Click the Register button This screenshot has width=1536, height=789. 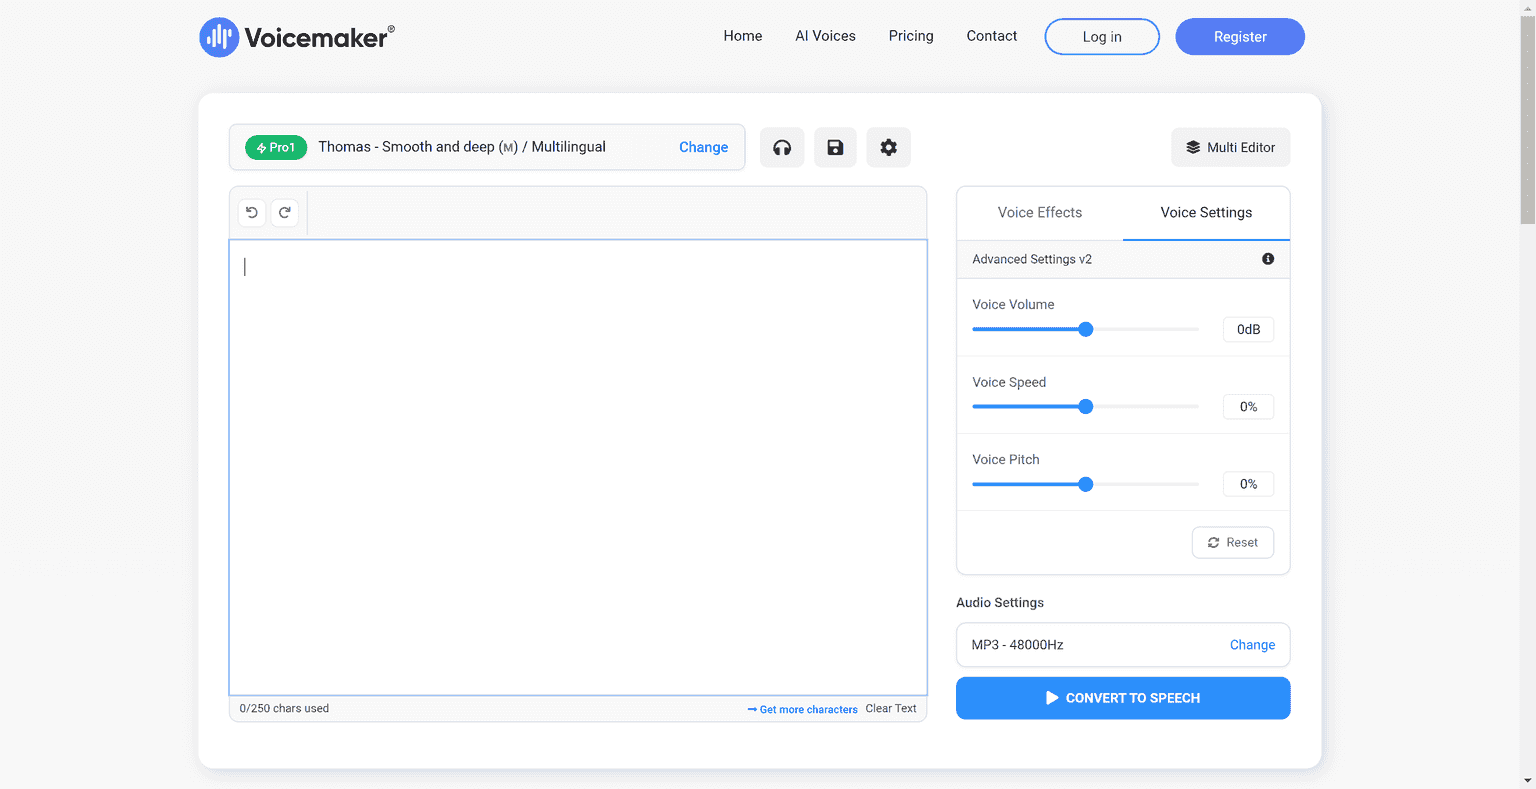(x=1240, y=37)
